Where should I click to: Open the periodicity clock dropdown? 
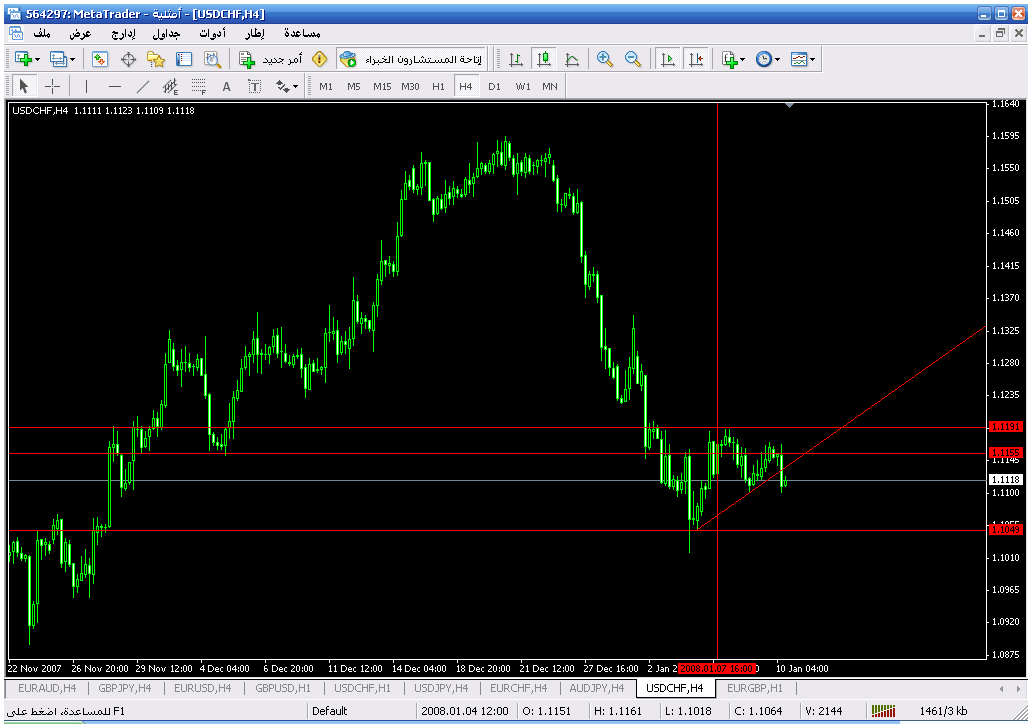tap(779, 60)
